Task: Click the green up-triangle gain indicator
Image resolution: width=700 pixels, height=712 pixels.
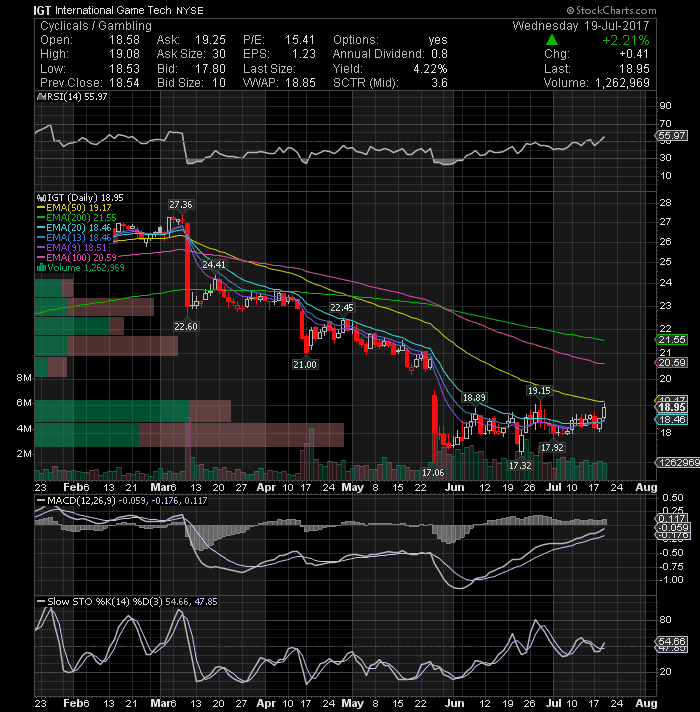Action: (552, 40)
